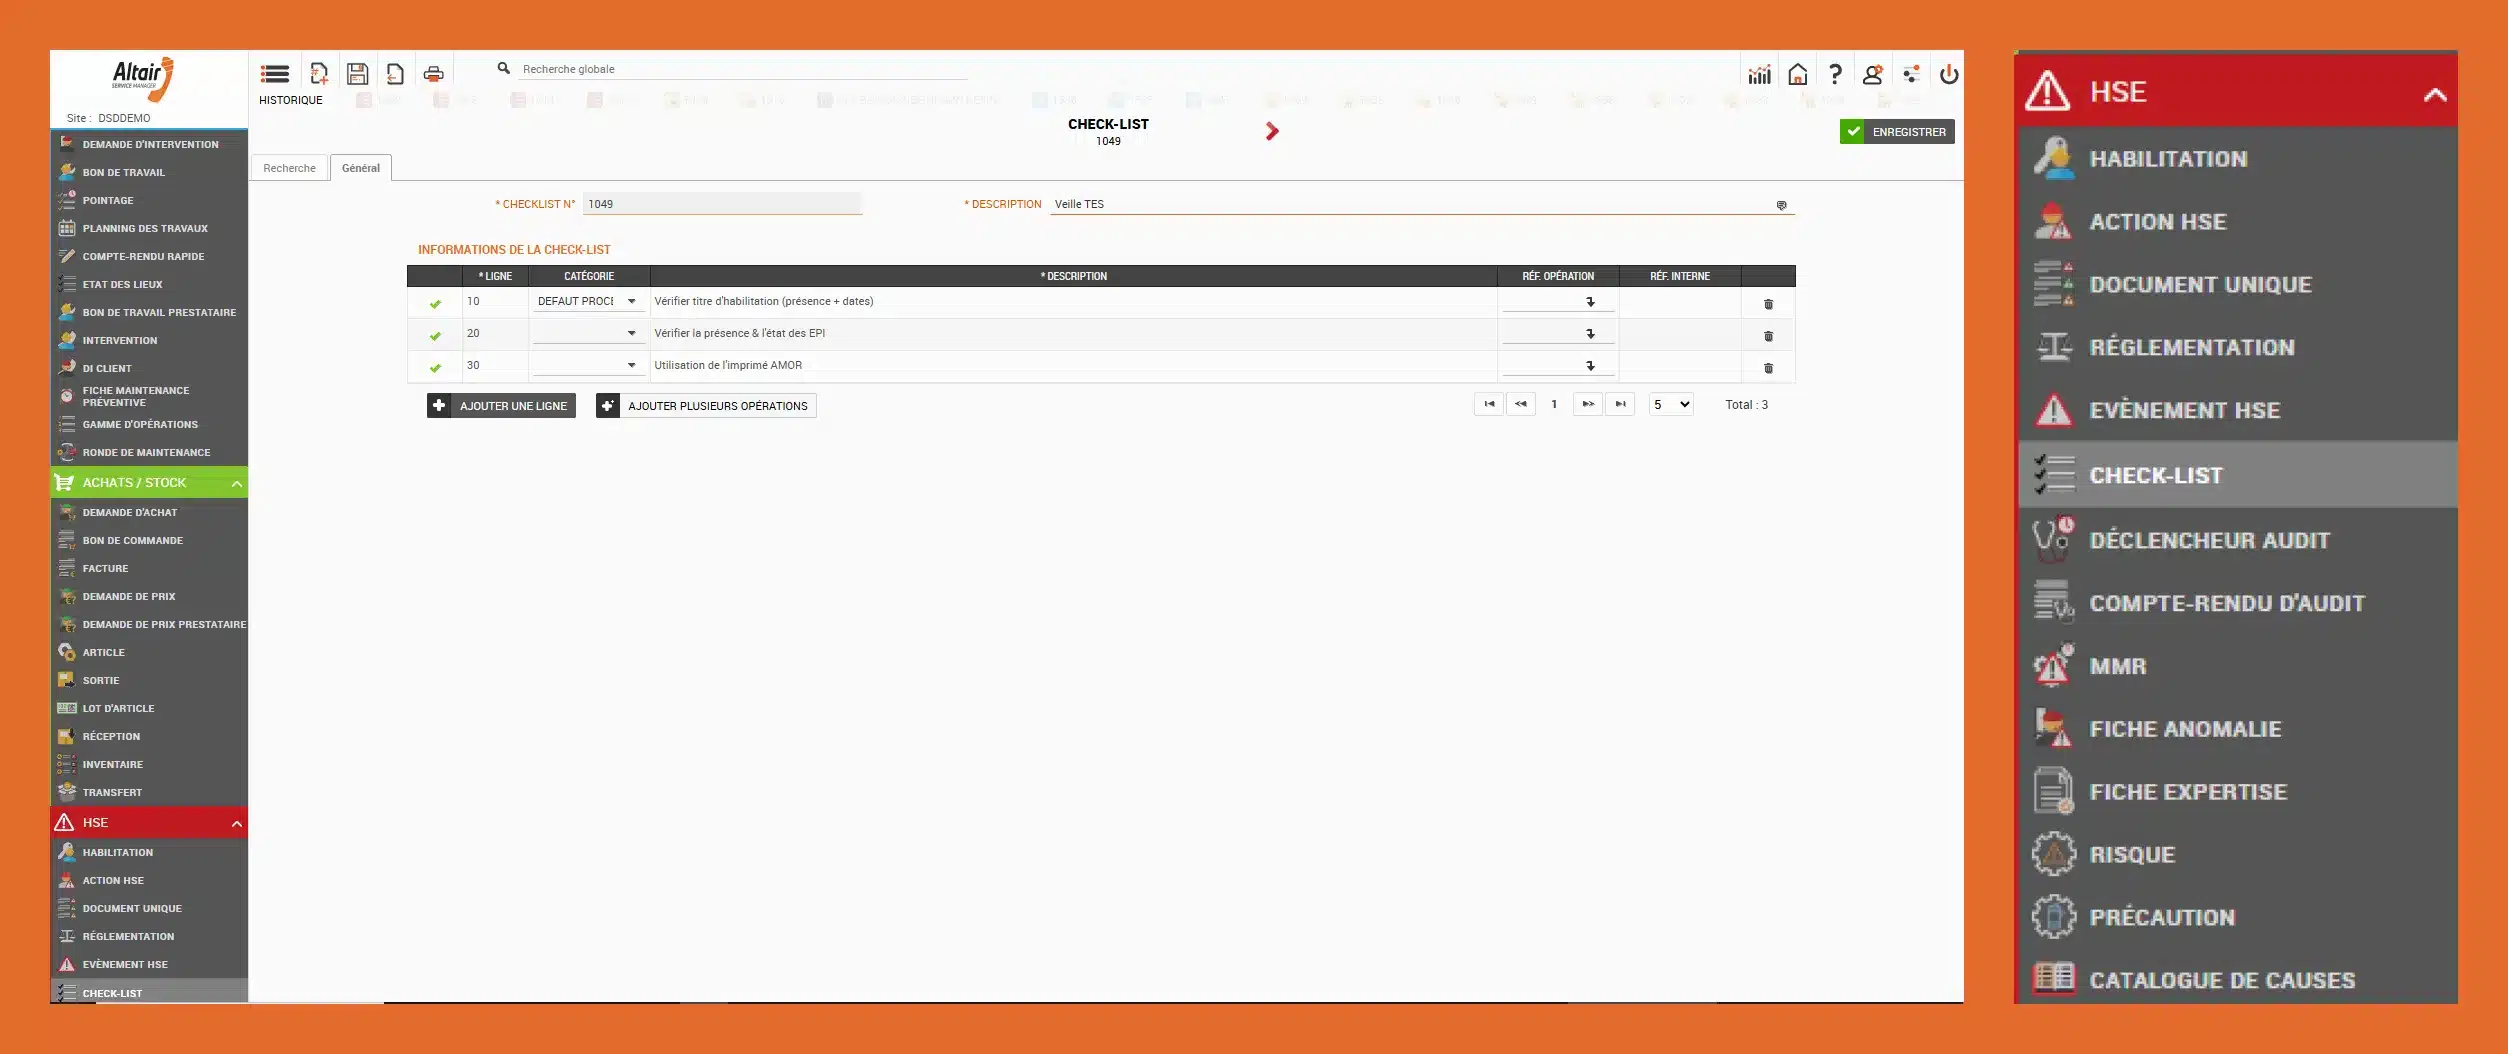Create a new record with the add-document icon

[x=319, y=74]
